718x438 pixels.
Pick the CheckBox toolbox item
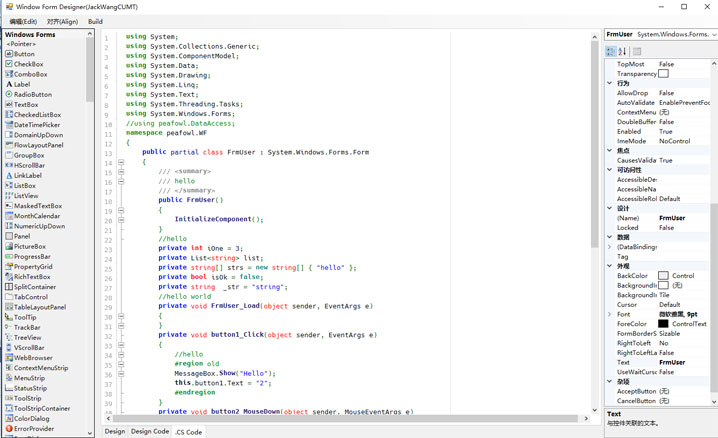pyautogui.click(x=24, y=64)
